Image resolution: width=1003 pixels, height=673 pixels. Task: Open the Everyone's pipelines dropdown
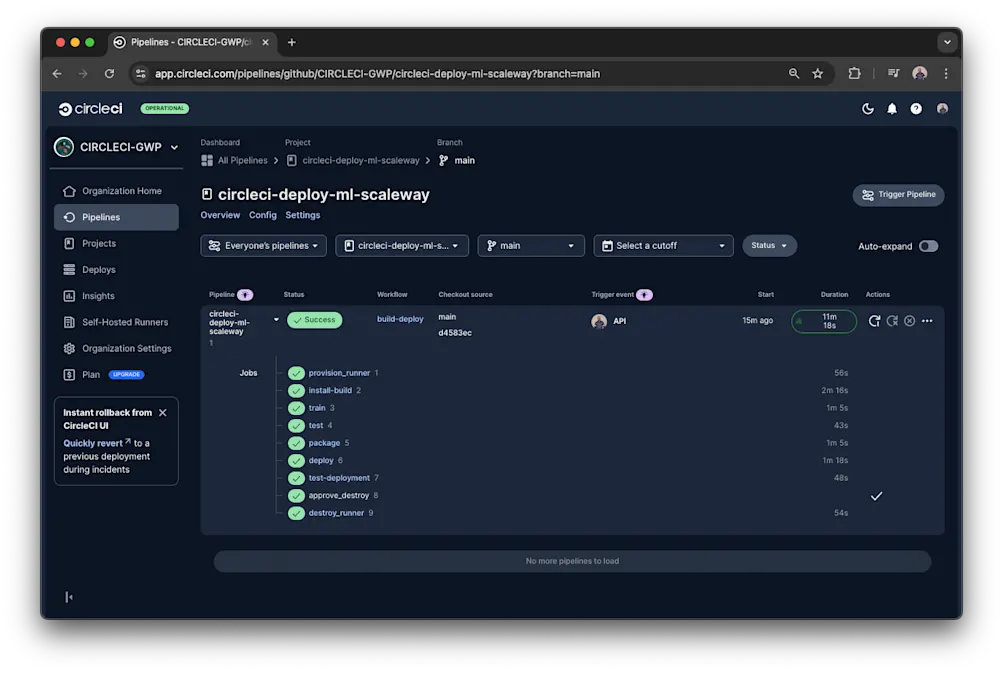[263, 245]
